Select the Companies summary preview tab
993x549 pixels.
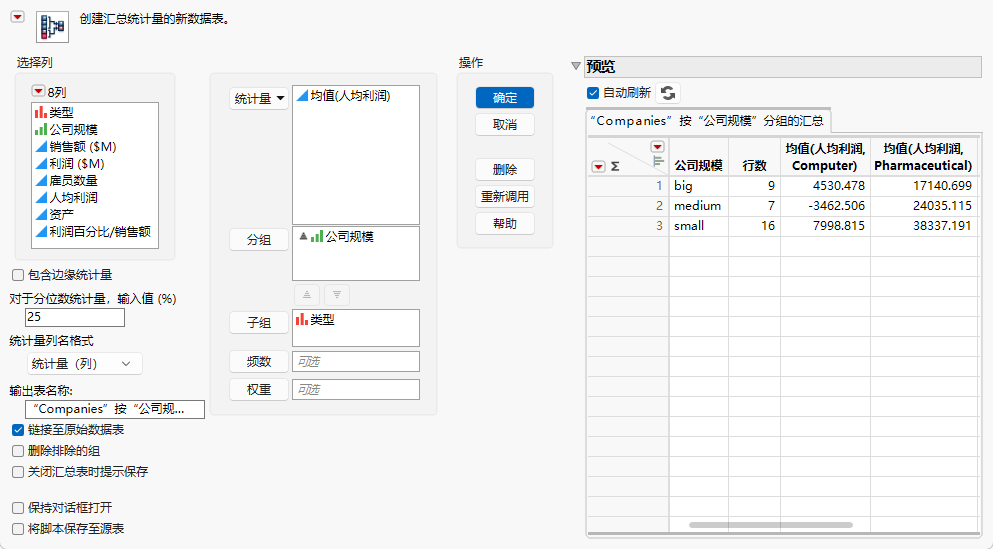tap(708, 120)
